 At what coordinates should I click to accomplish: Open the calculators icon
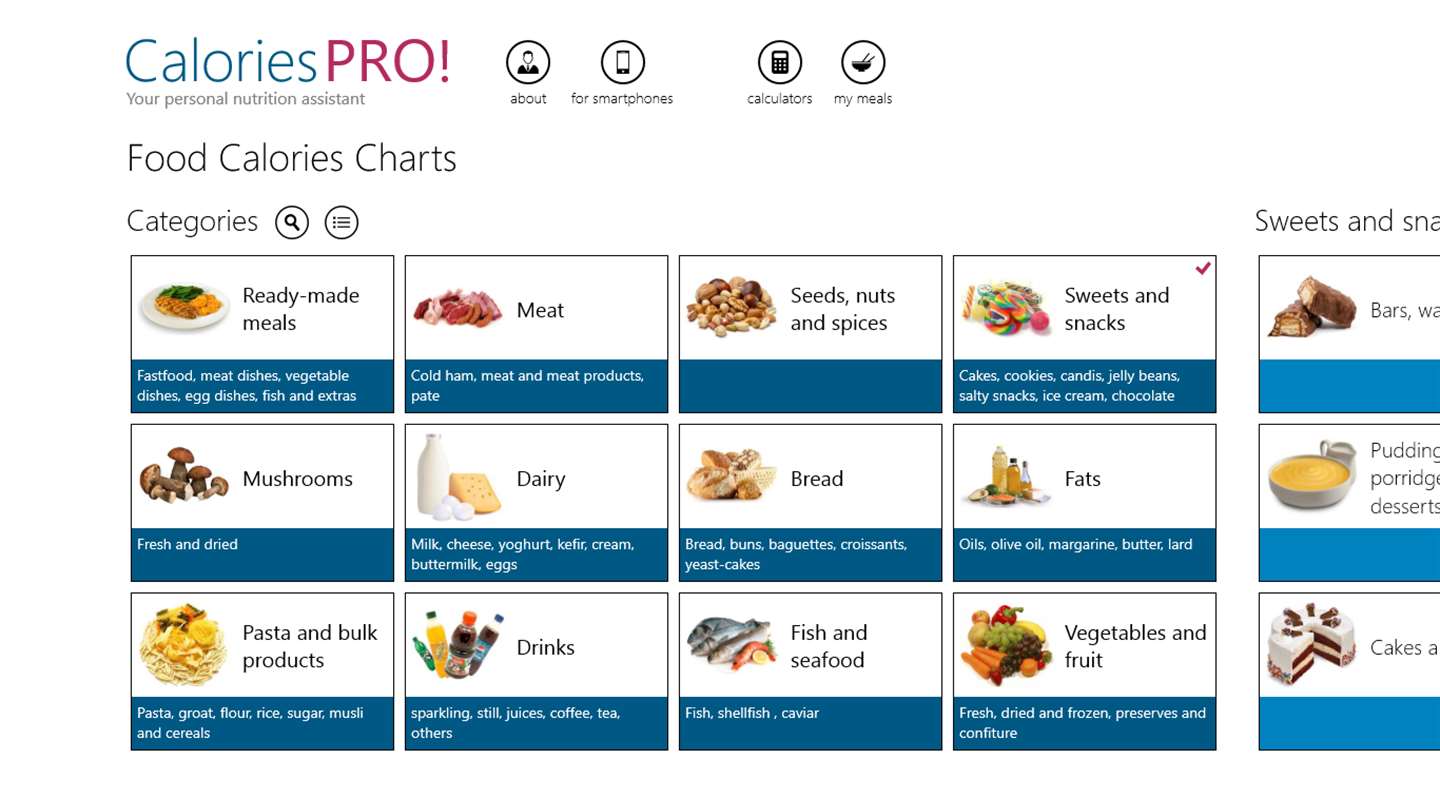780,63
